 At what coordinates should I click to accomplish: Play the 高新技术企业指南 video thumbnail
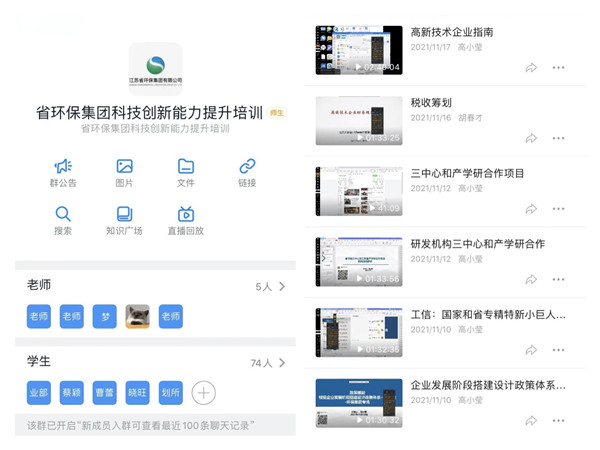click(359, 50)
